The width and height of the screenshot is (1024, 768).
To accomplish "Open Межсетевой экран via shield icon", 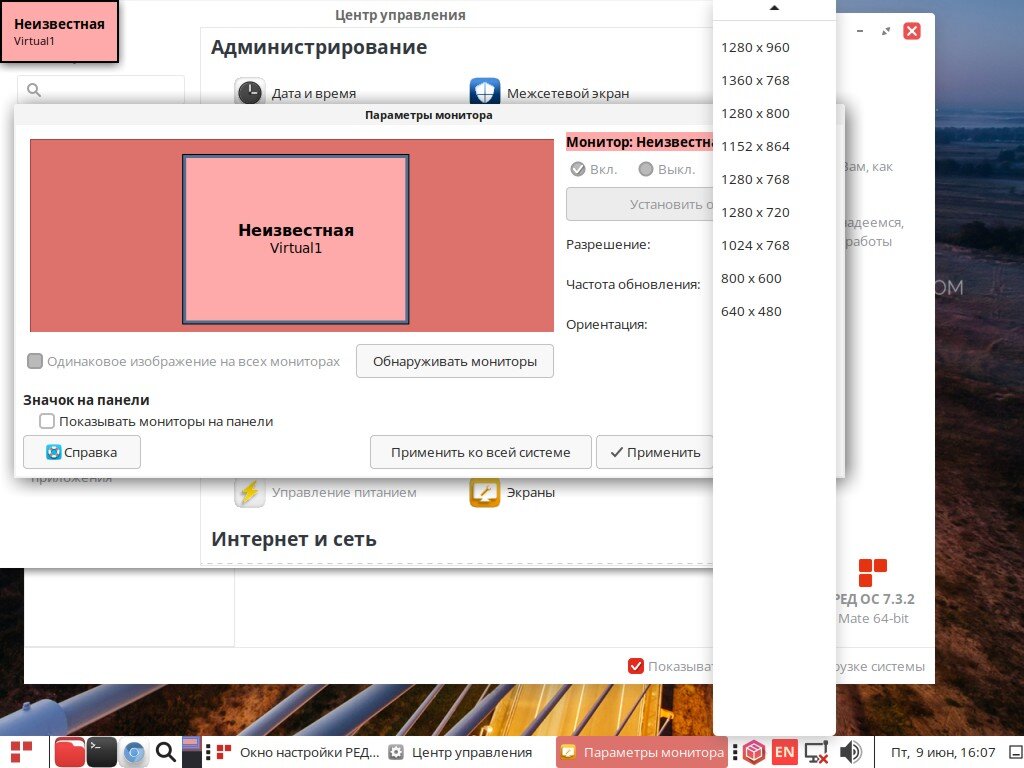I will 484,92.
